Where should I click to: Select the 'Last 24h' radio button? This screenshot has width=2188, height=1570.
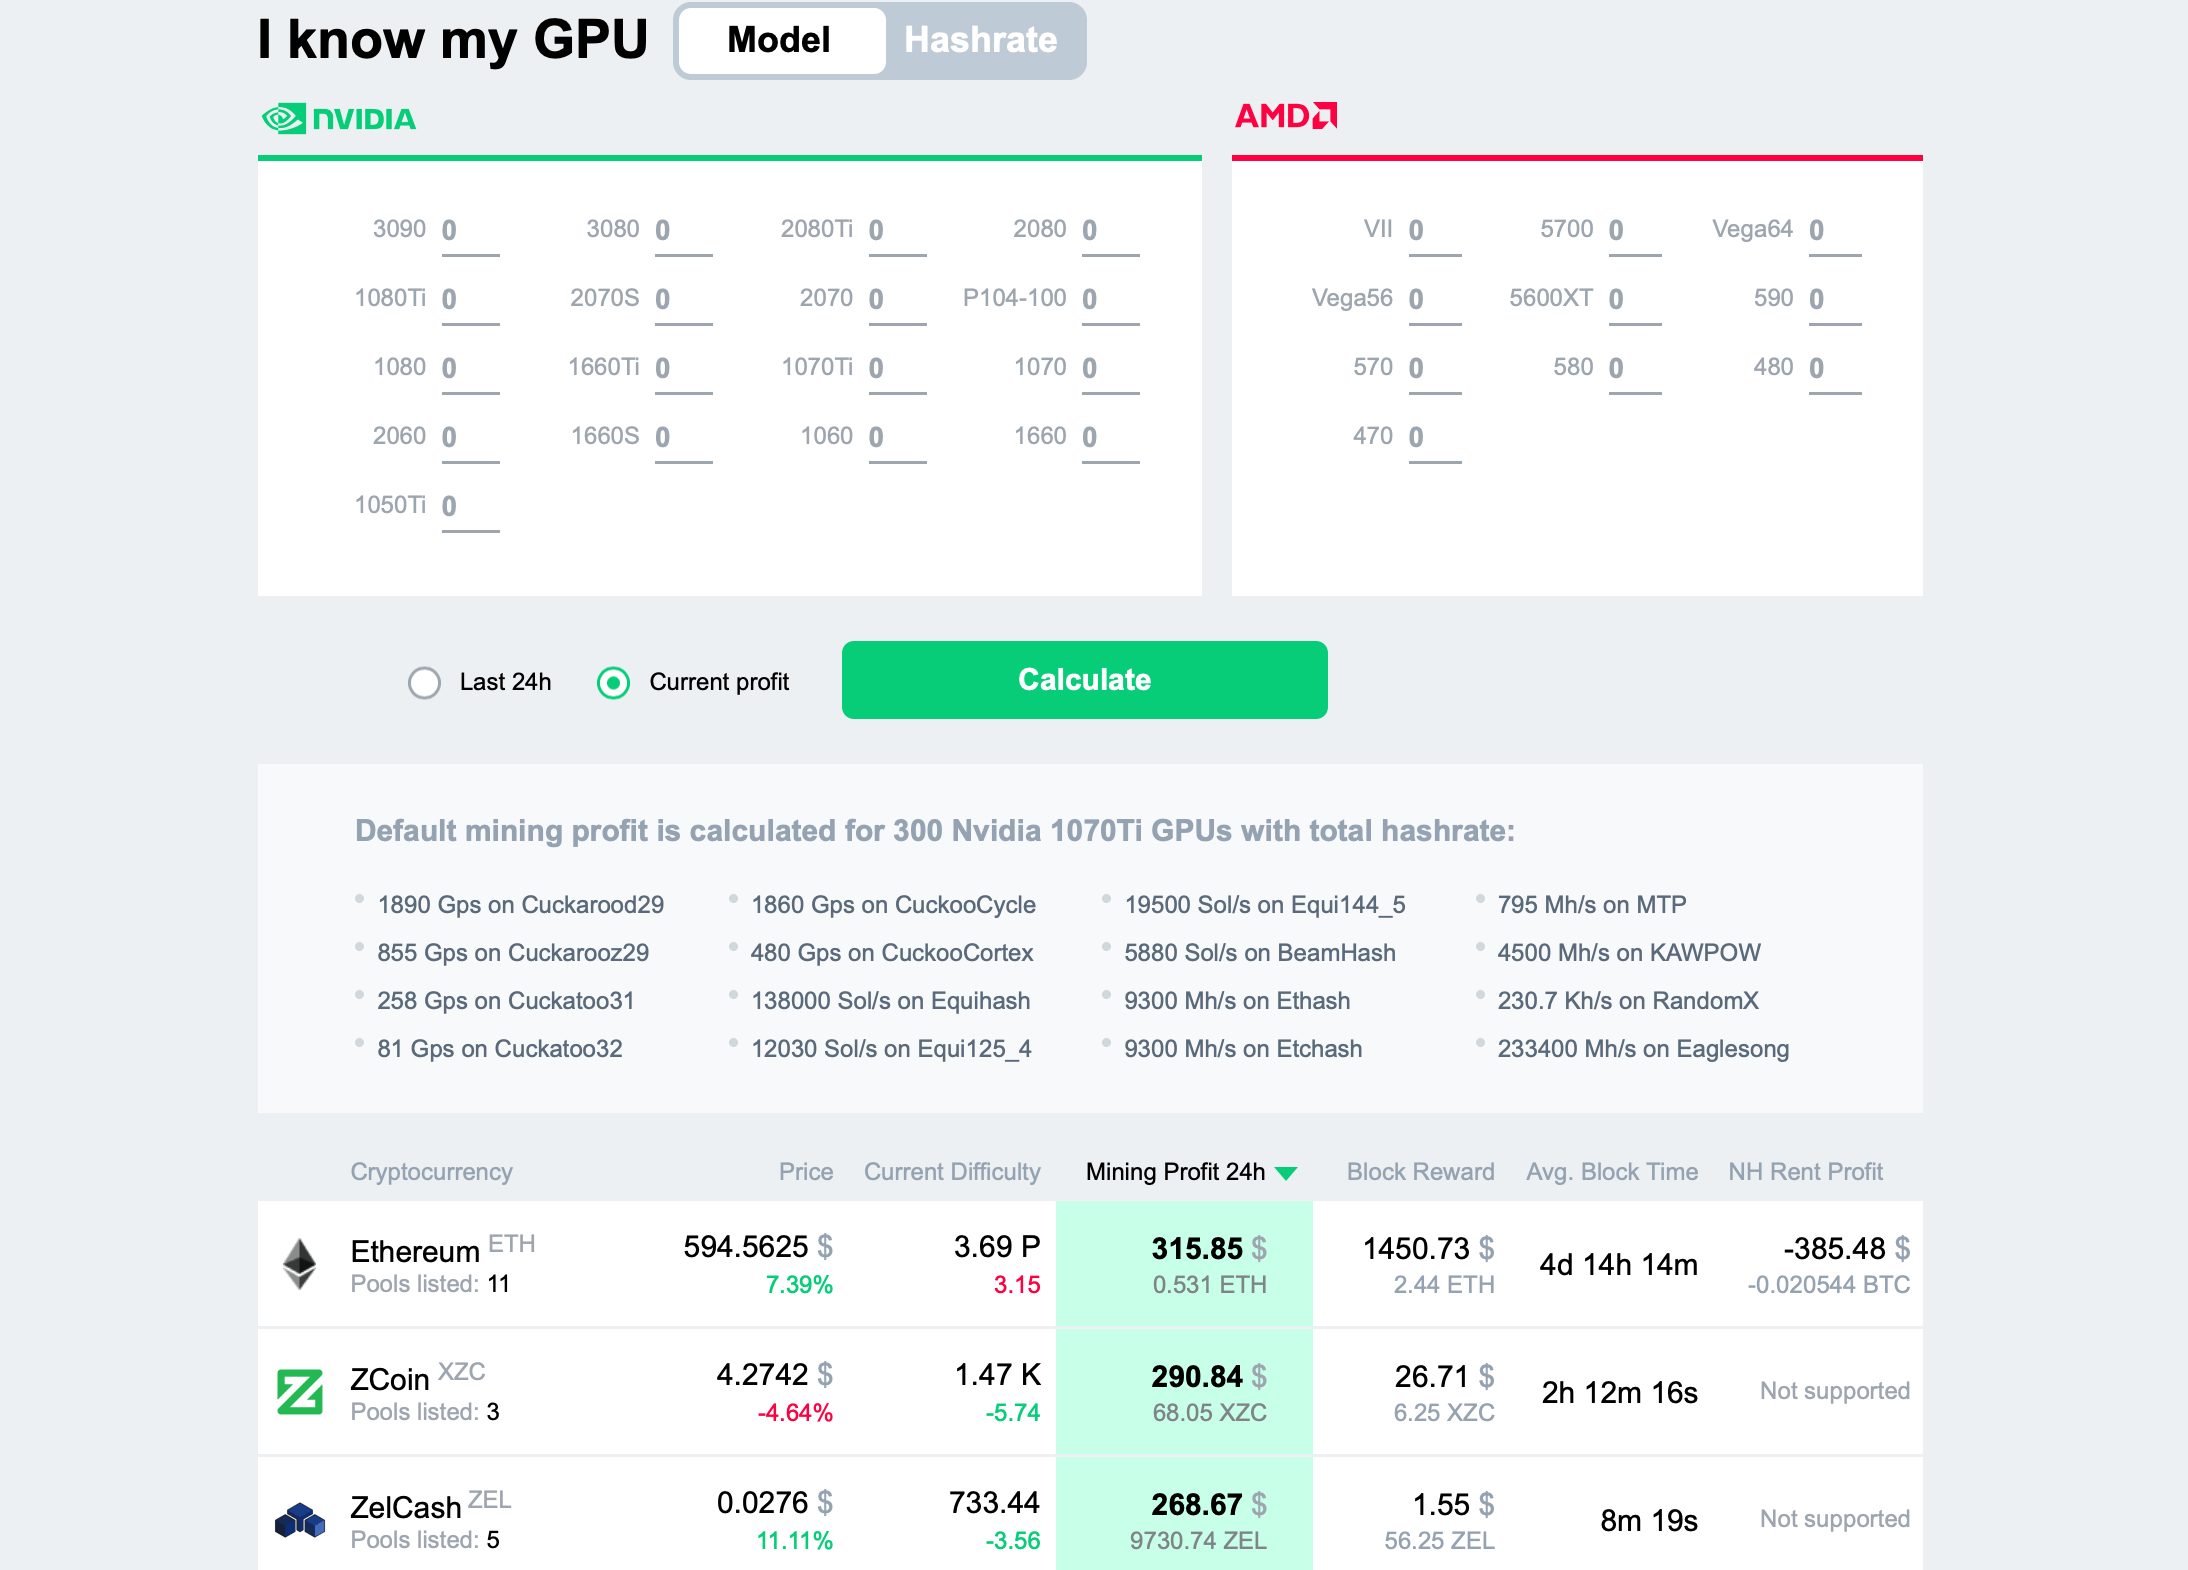tap(423, 680)
